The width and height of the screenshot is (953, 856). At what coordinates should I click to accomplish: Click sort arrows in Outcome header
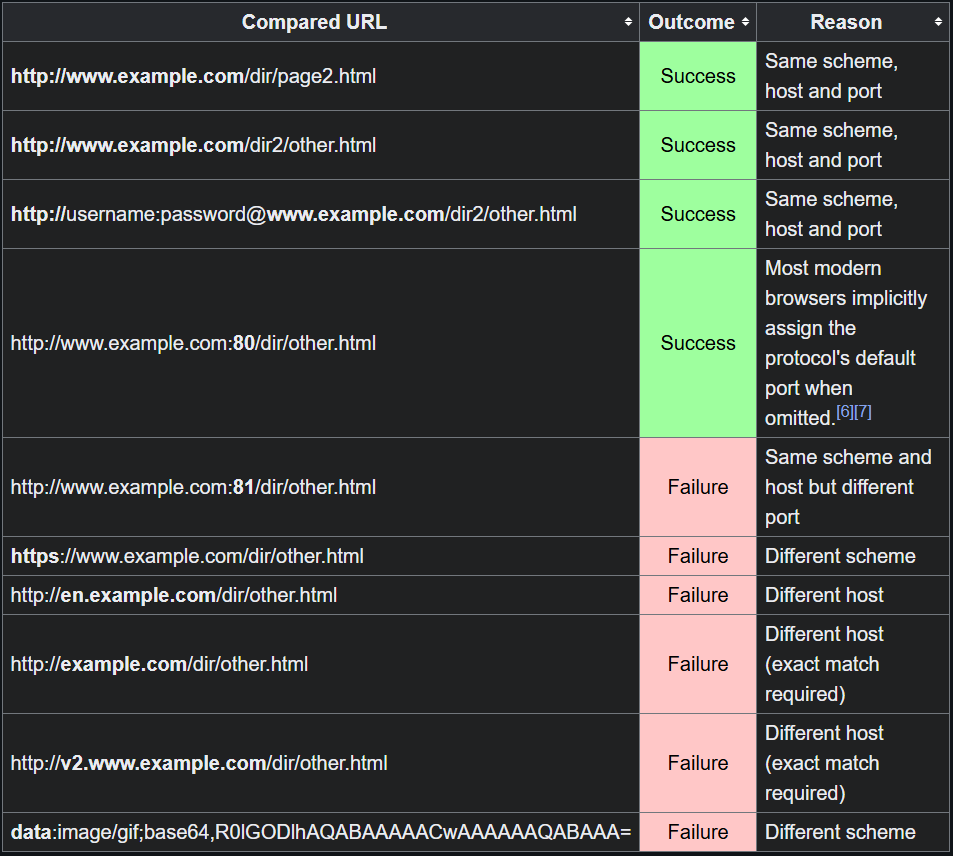pos(745,22)
